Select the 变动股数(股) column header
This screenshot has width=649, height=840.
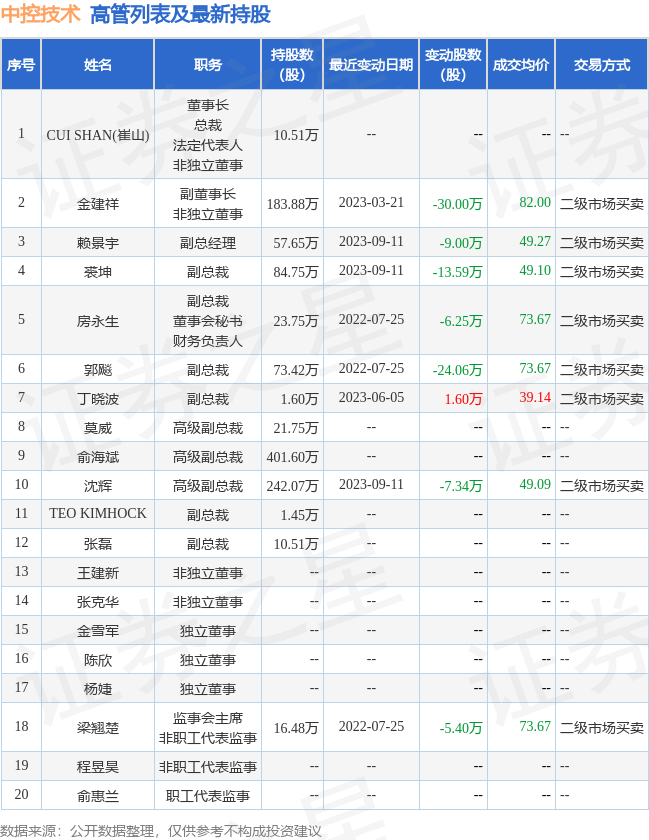[453, 65]
